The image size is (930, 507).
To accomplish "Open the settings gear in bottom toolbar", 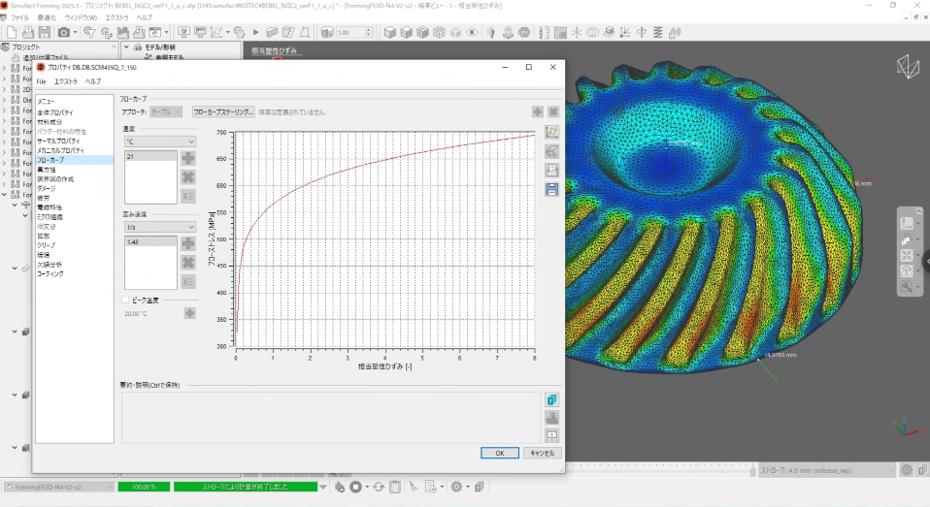I will (x=456, y=487).
